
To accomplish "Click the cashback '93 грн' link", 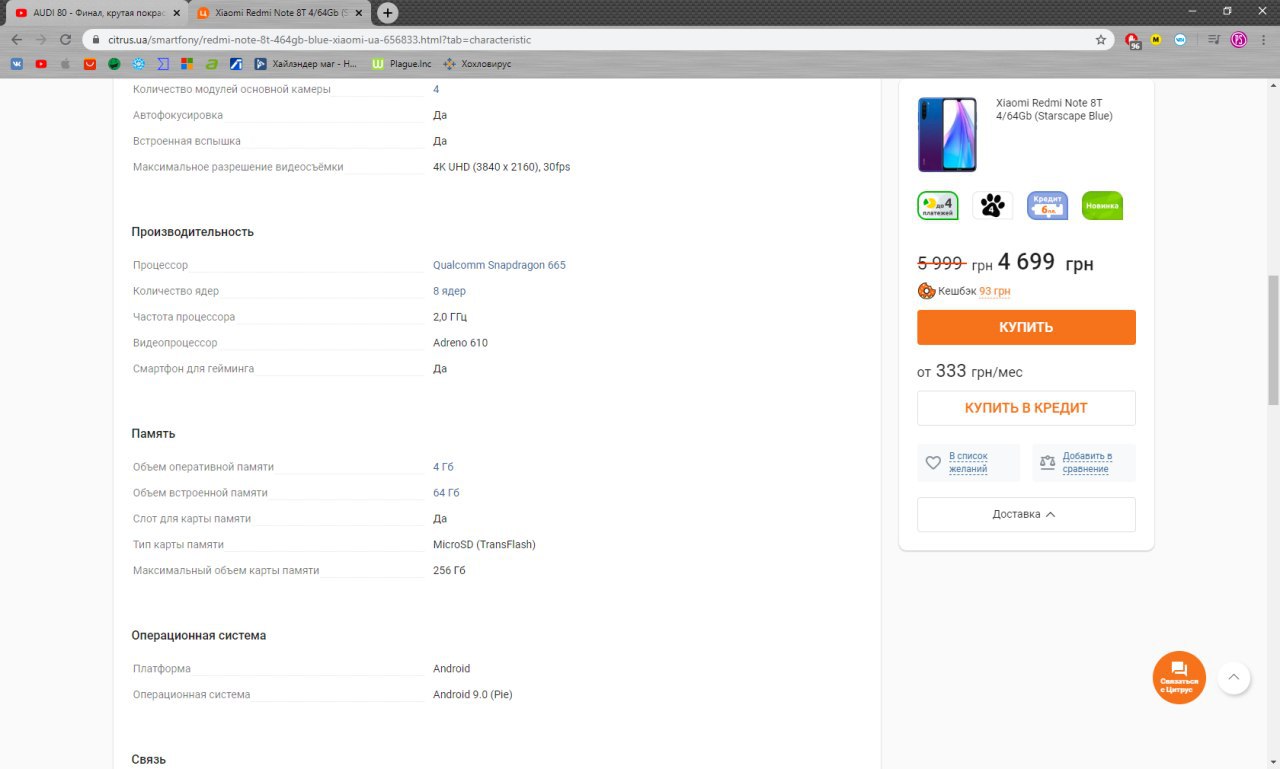I will tap(994, 291).
